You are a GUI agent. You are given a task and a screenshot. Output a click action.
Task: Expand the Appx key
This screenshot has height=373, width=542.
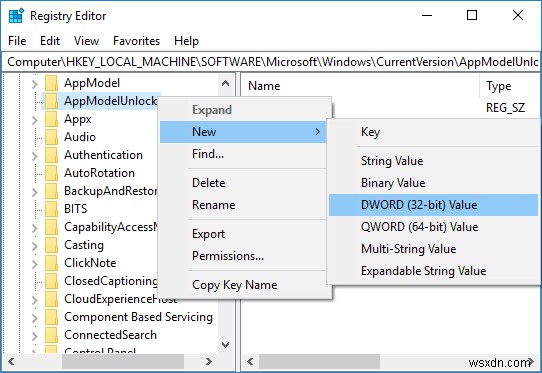pos(35,120)
